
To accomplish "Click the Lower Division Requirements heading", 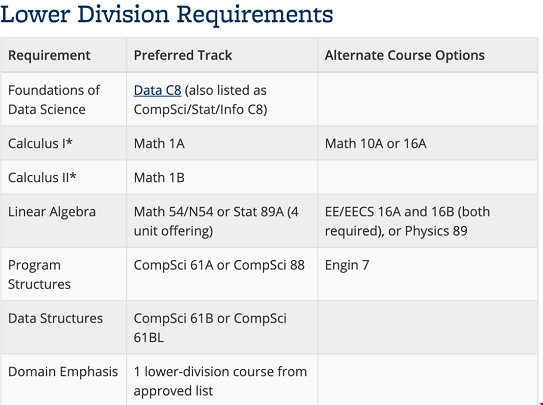I will (x=167, y=15).
